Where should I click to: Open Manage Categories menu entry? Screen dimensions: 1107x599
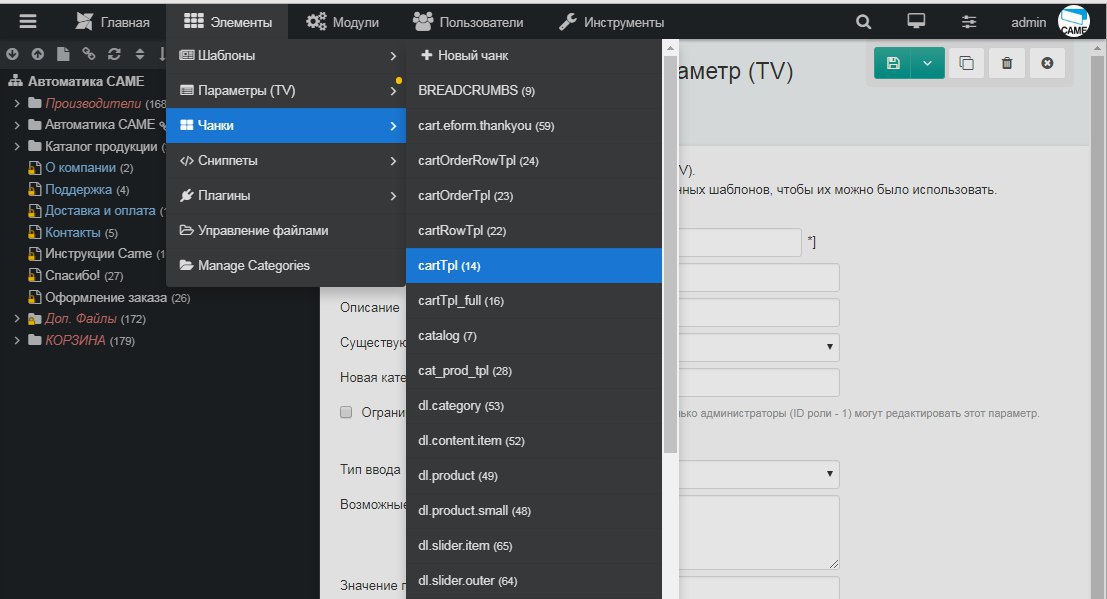(x=286, y=266)
